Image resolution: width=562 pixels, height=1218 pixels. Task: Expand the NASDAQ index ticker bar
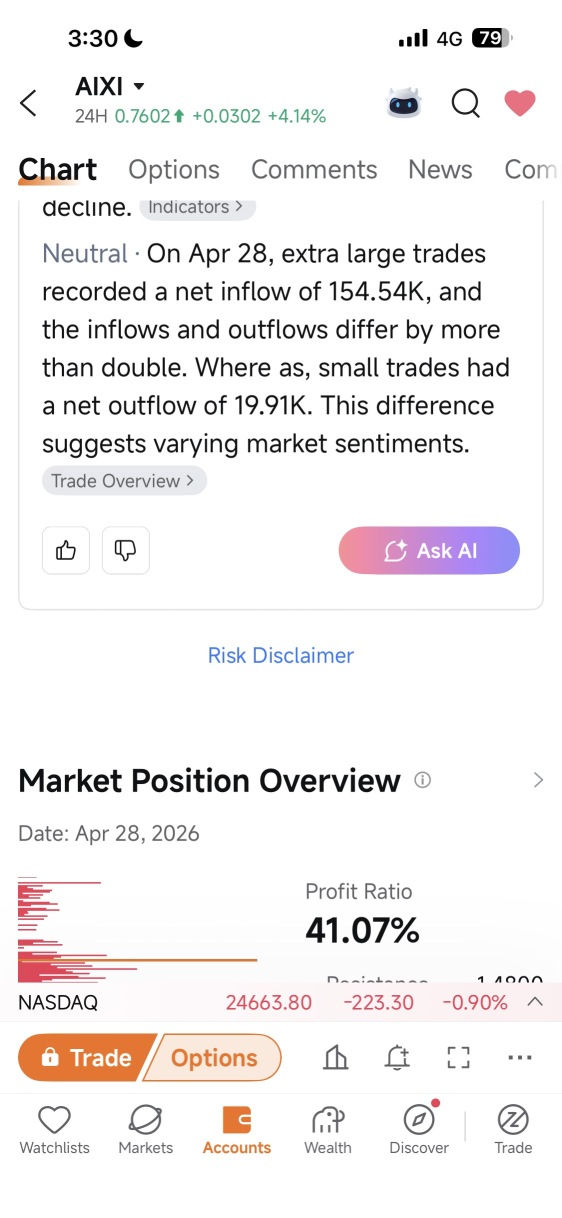(x=535, y=1002)
